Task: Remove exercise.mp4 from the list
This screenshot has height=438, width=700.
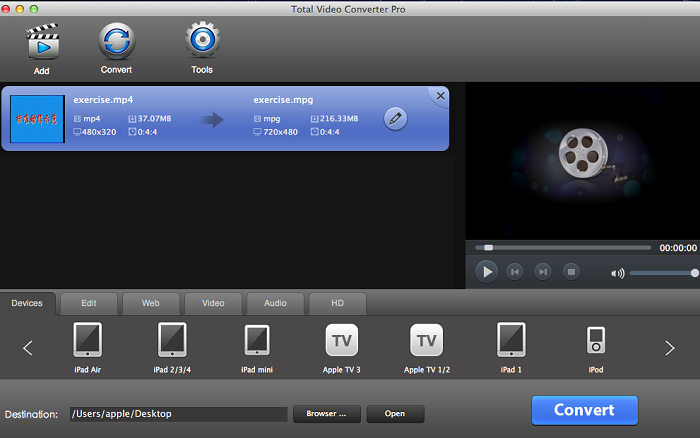Action: point(440,96)
